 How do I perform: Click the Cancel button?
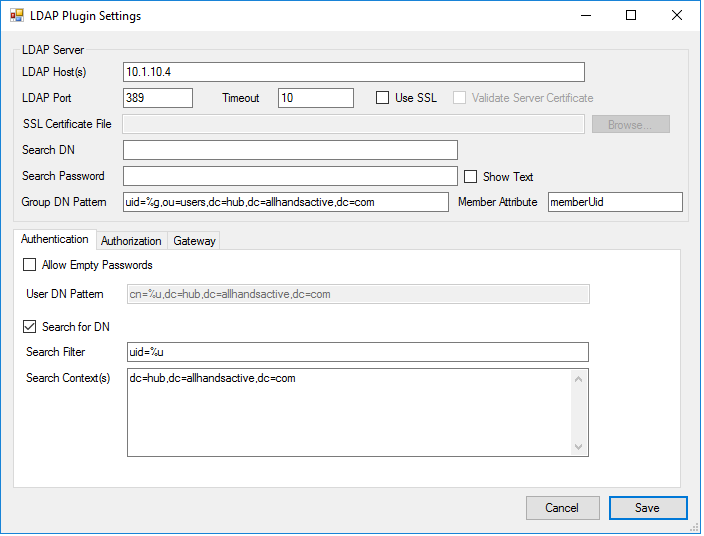click(x=562, y=508)
